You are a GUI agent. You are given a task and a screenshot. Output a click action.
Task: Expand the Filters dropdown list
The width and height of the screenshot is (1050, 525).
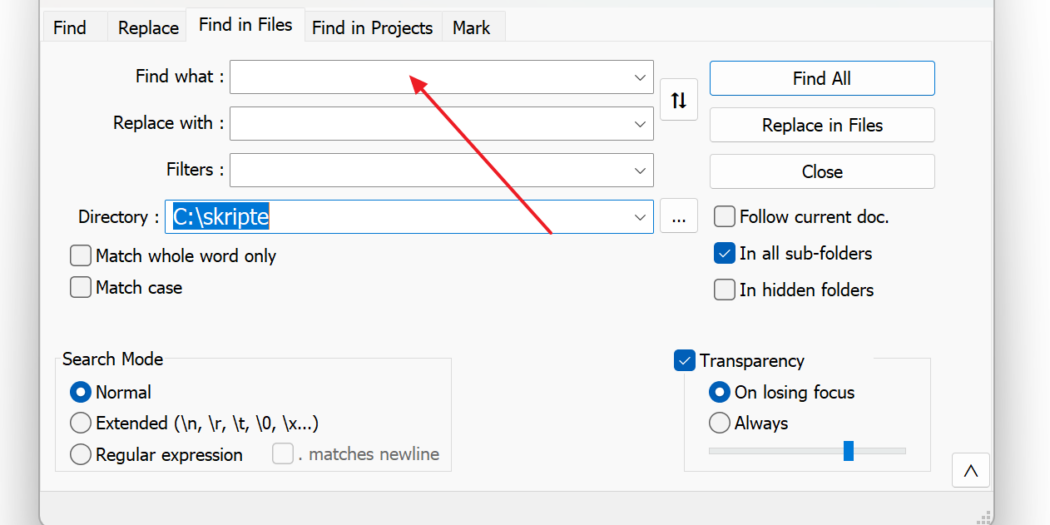(640, 170)
